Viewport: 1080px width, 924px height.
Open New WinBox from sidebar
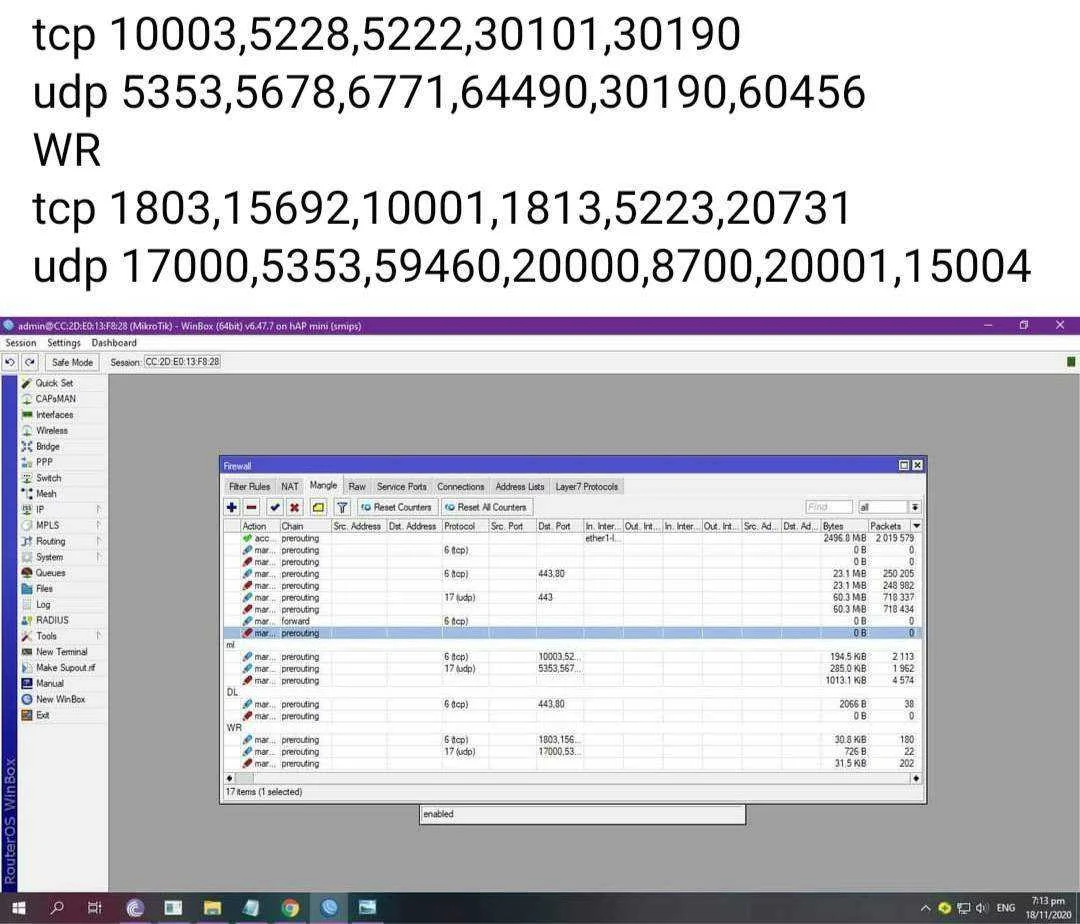[x=60, y=700]
